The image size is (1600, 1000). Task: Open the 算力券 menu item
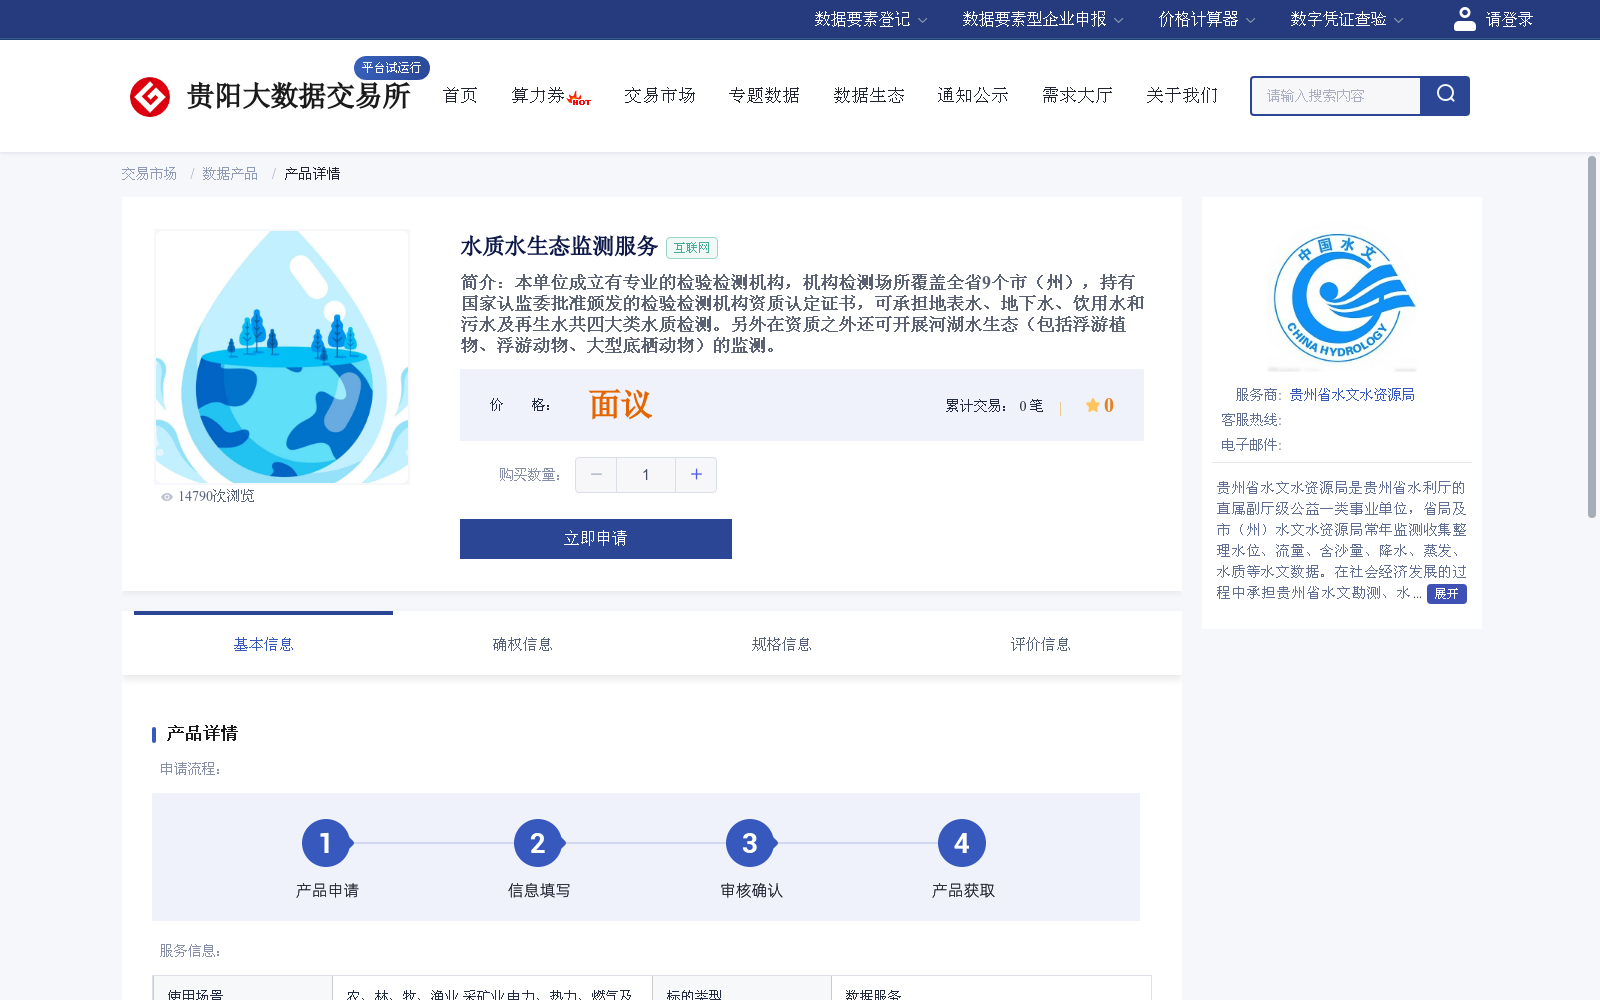pos(538,95)
